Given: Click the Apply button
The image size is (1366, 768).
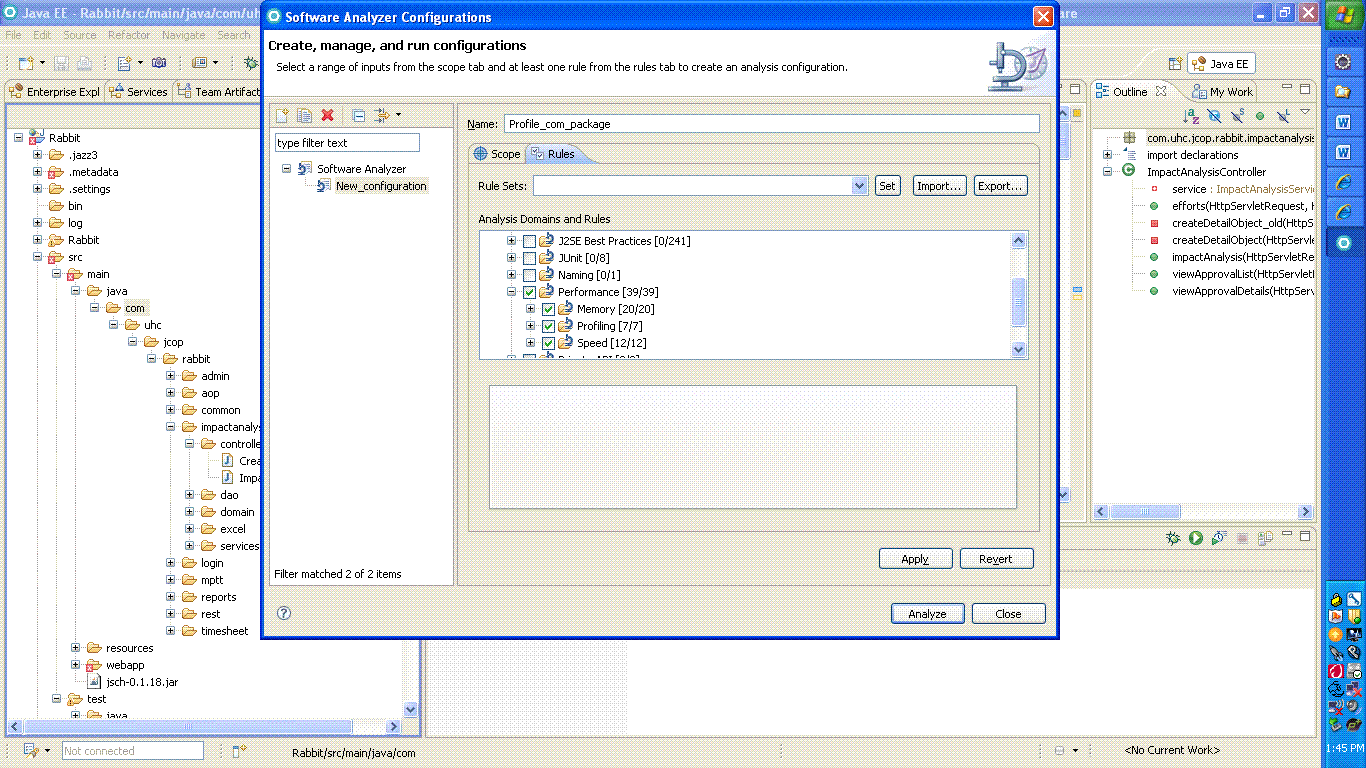Looking at the screenshot, I should pyautogui.click(x=915, y=559).
